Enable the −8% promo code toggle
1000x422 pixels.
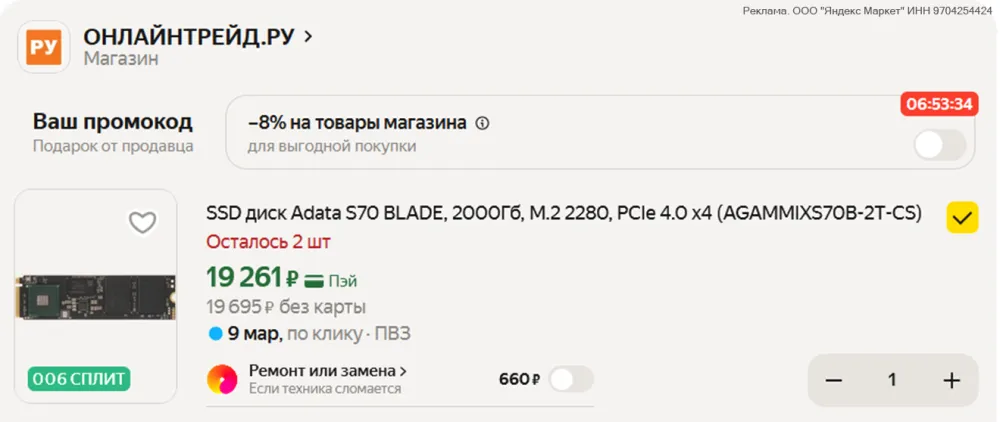940,146
